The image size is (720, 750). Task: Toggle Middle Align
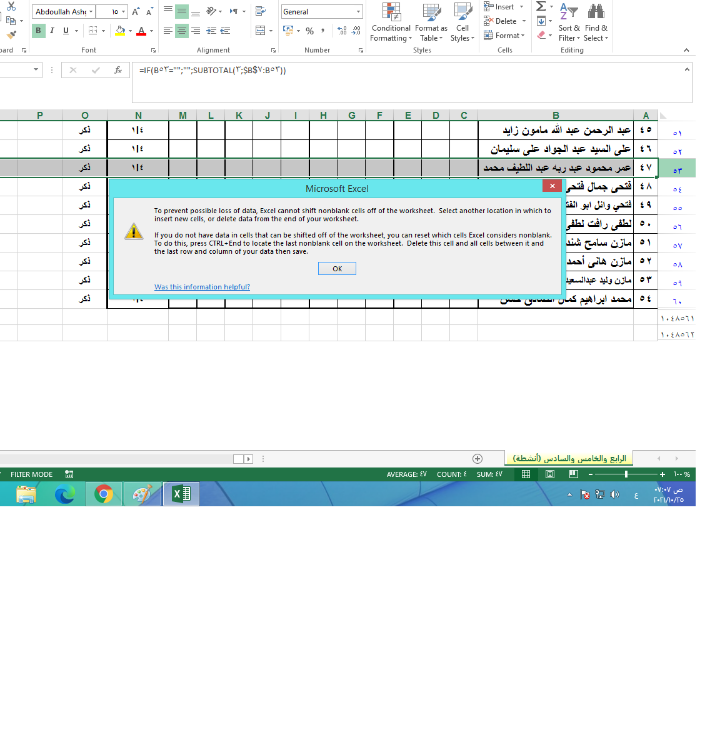182,11
